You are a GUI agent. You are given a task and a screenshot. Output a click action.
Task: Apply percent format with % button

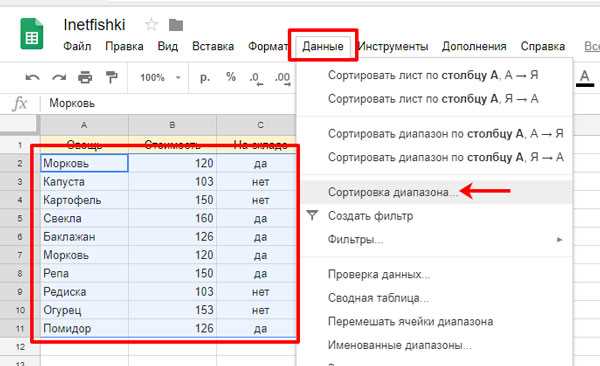coord(231,77)
